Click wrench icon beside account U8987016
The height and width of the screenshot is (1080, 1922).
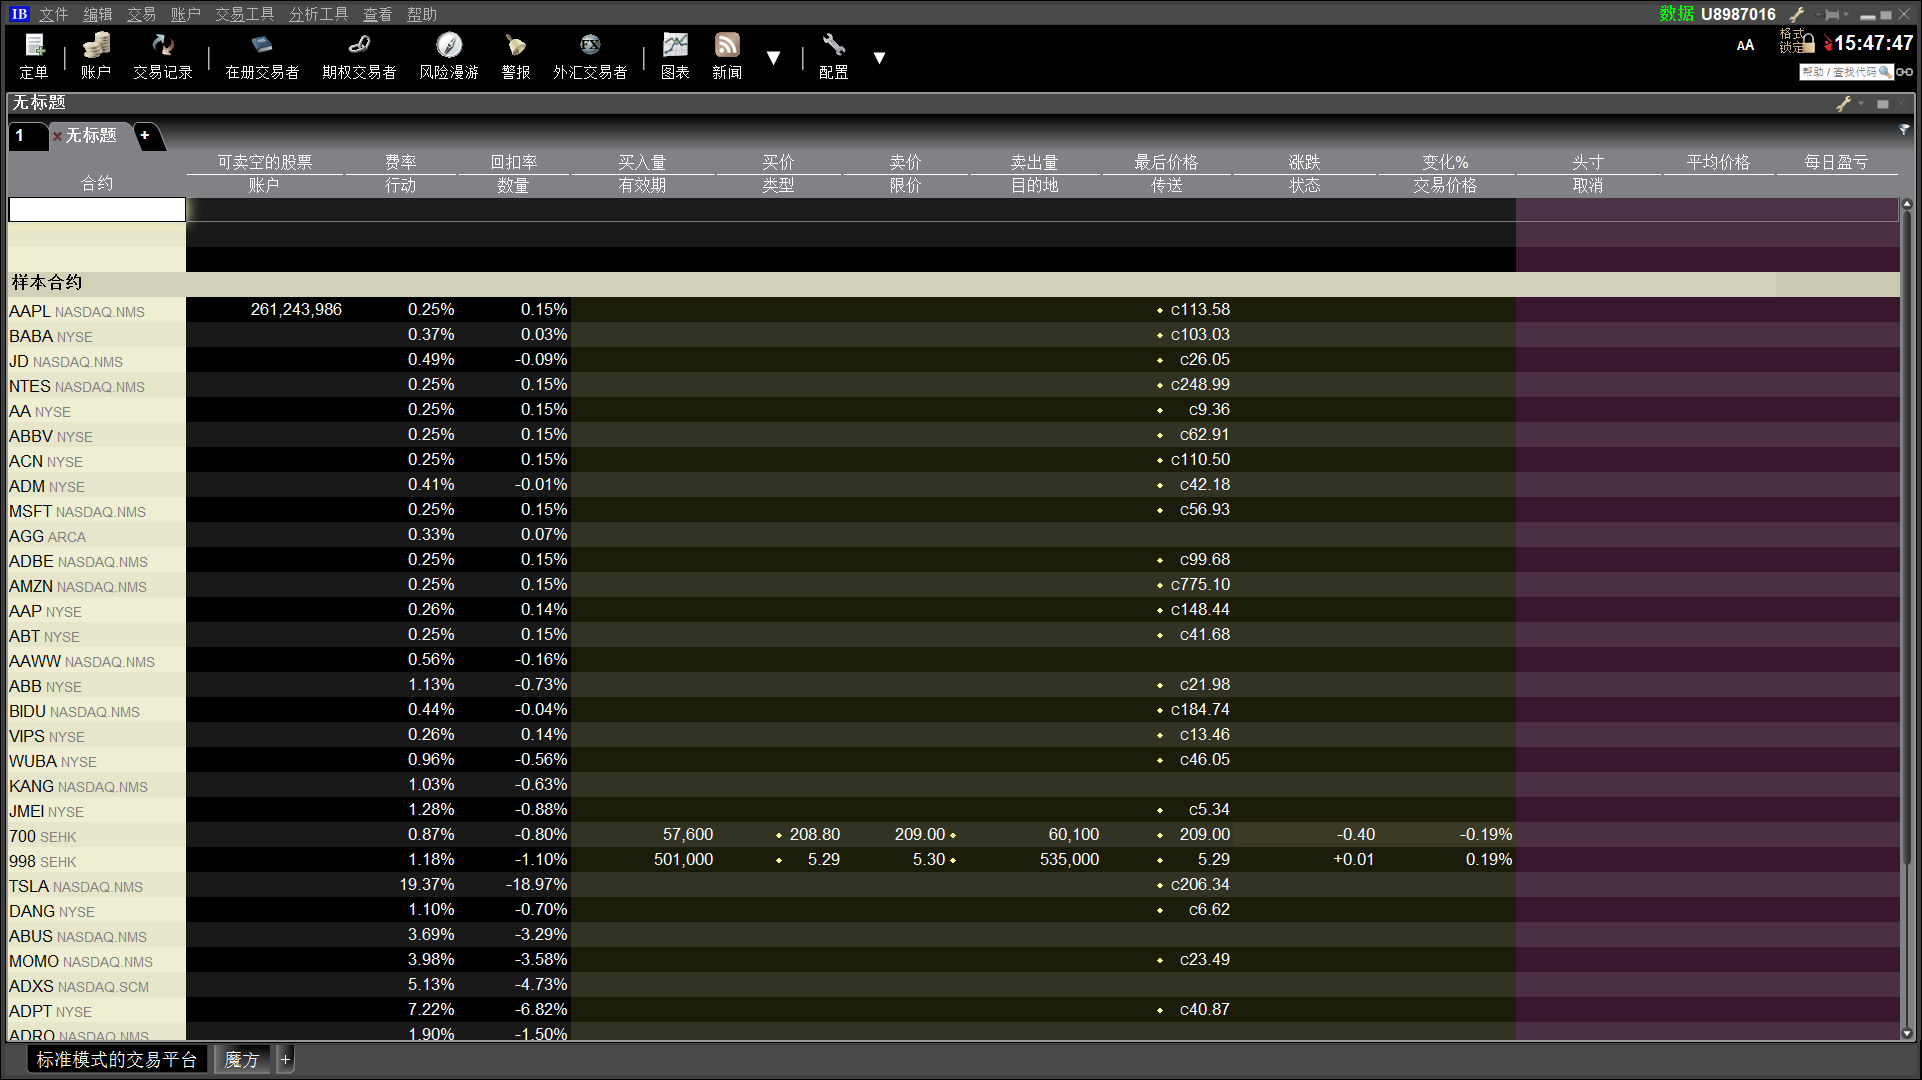click(x=1797, y=14)
